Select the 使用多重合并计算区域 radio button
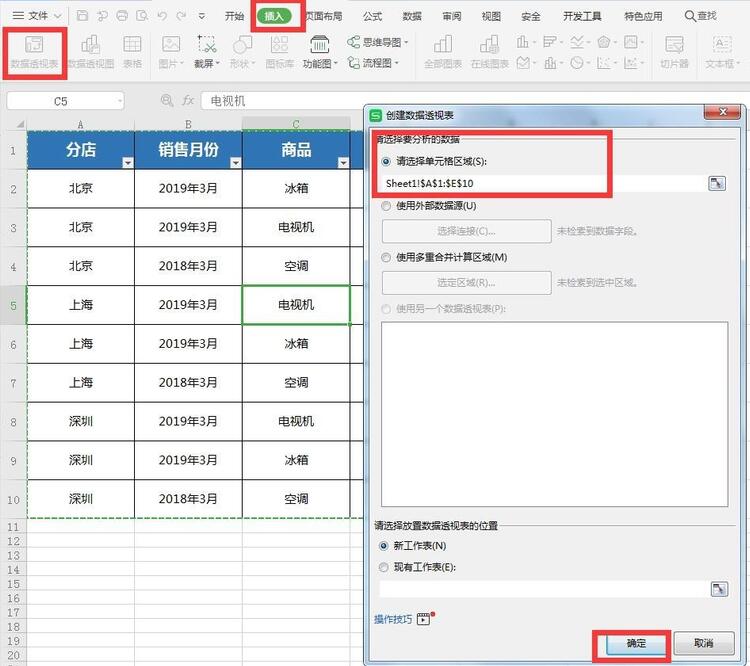Image resolution: width=750 pixels, height=666 pixels. pos(386,257)
